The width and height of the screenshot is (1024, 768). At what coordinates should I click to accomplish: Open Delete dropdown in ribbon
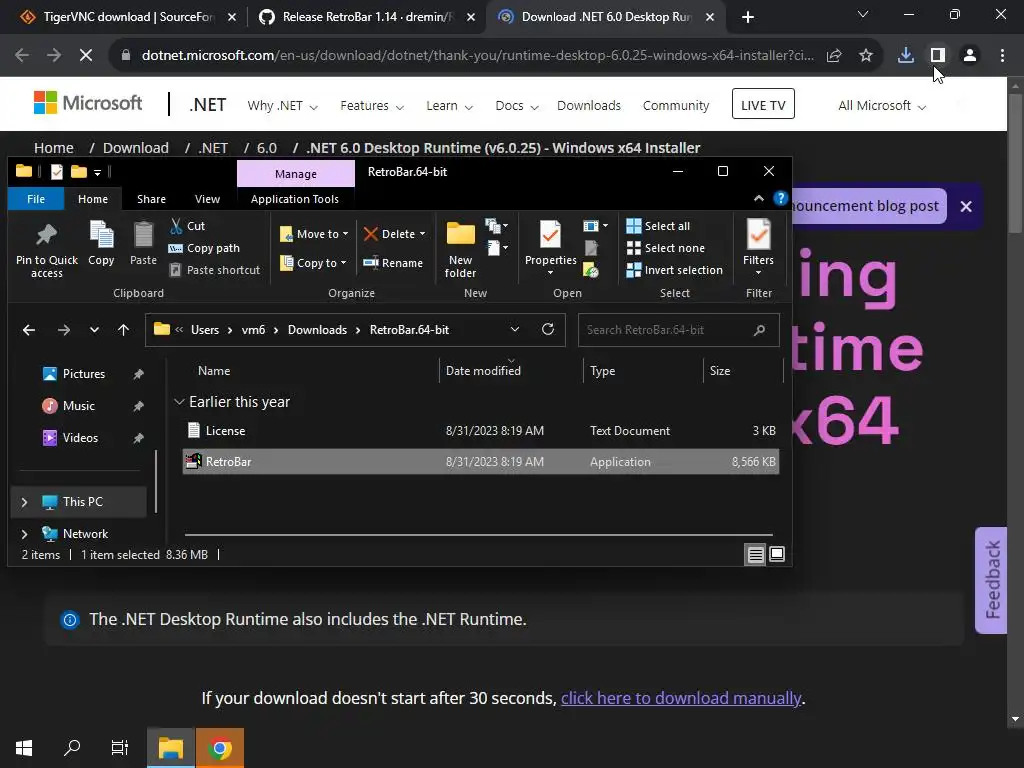[394, 234]
